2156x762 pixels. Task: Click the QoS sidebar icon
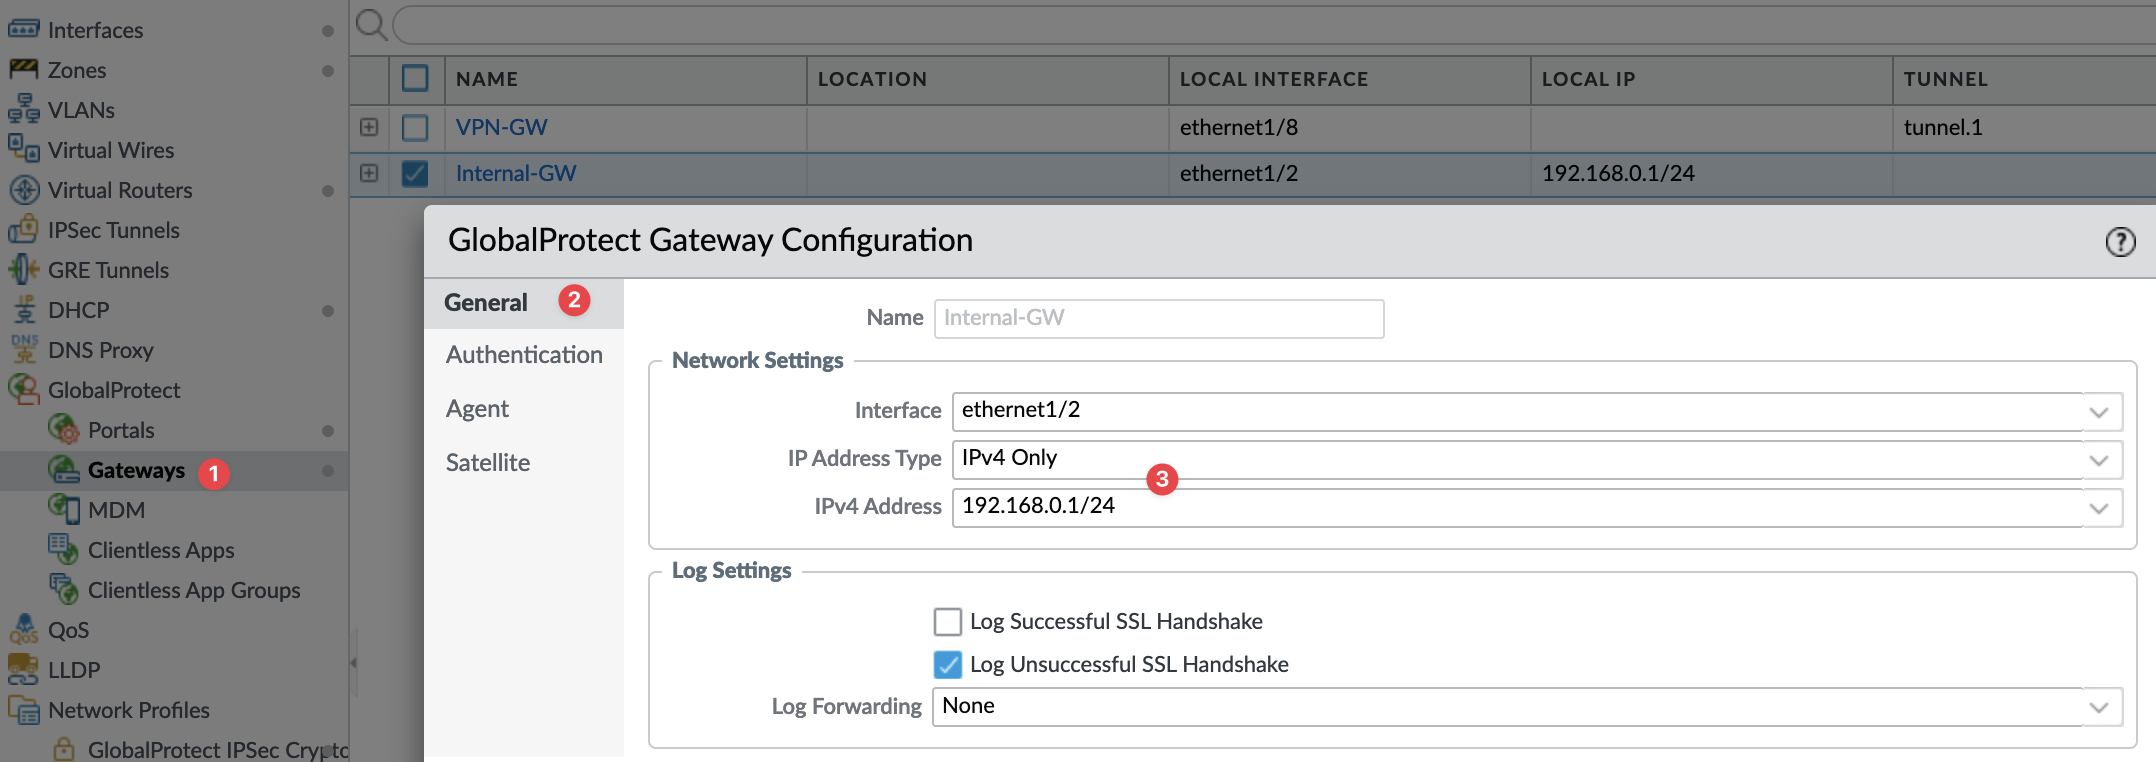click(23, 629)
